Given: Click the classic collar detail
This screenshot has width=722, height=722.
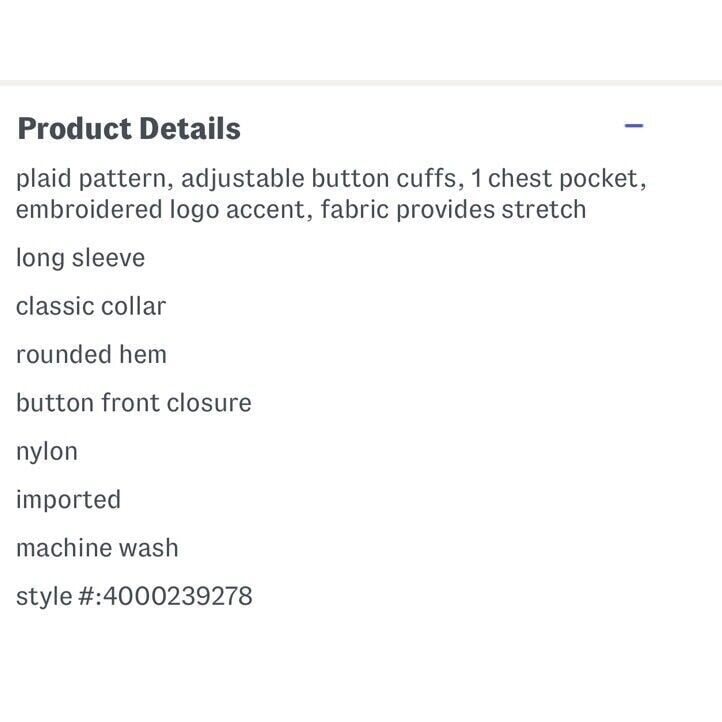Looking at the screenshot, I should pos(91,307).
